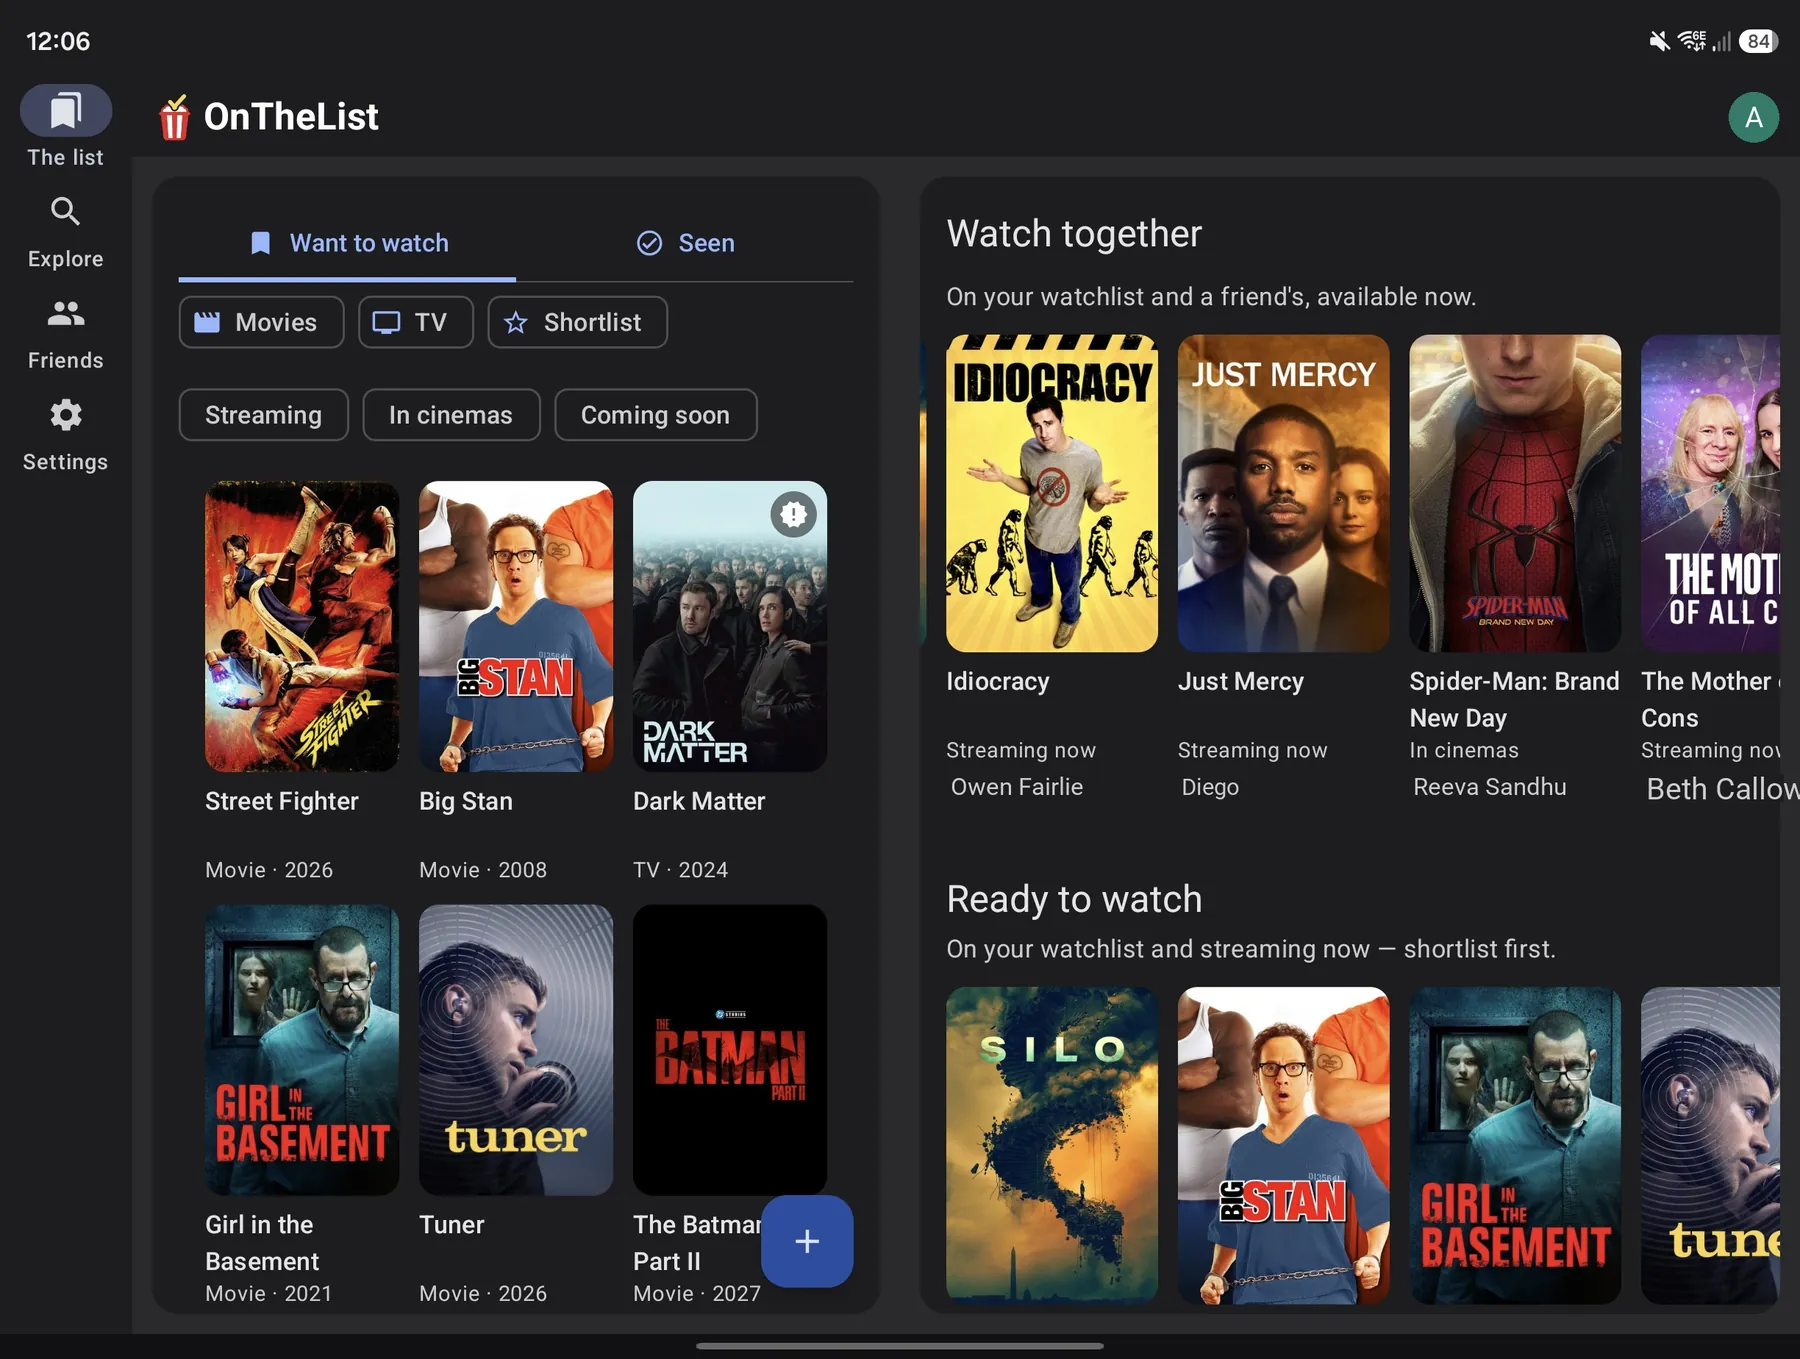The width and height of the screenshot is (1800, 1359).
Task: Tap the blue plus add button
Action: coord(806,1241)
